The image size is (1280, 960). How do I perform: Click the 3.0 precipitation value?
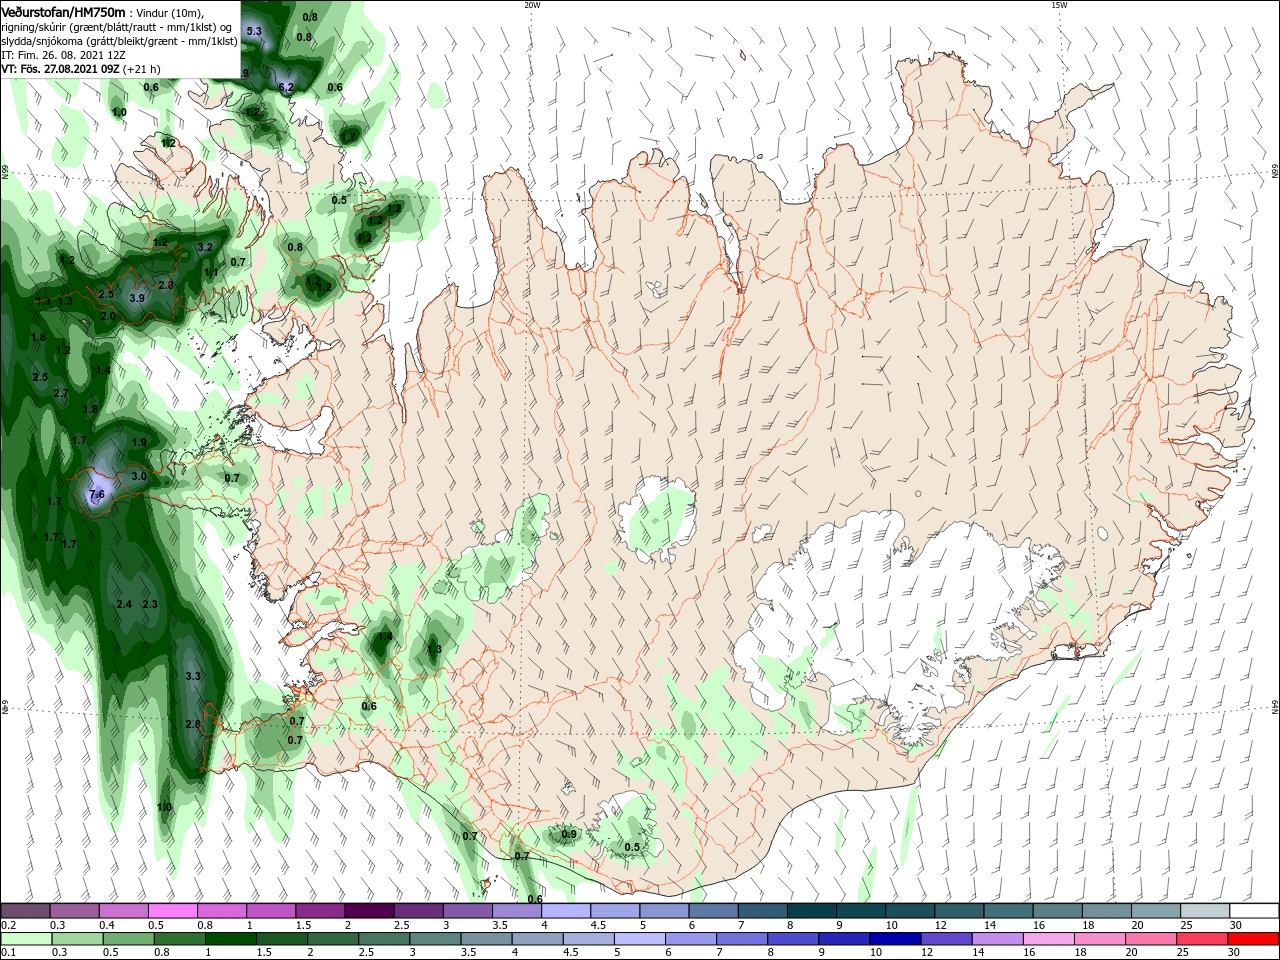point(139,477)
